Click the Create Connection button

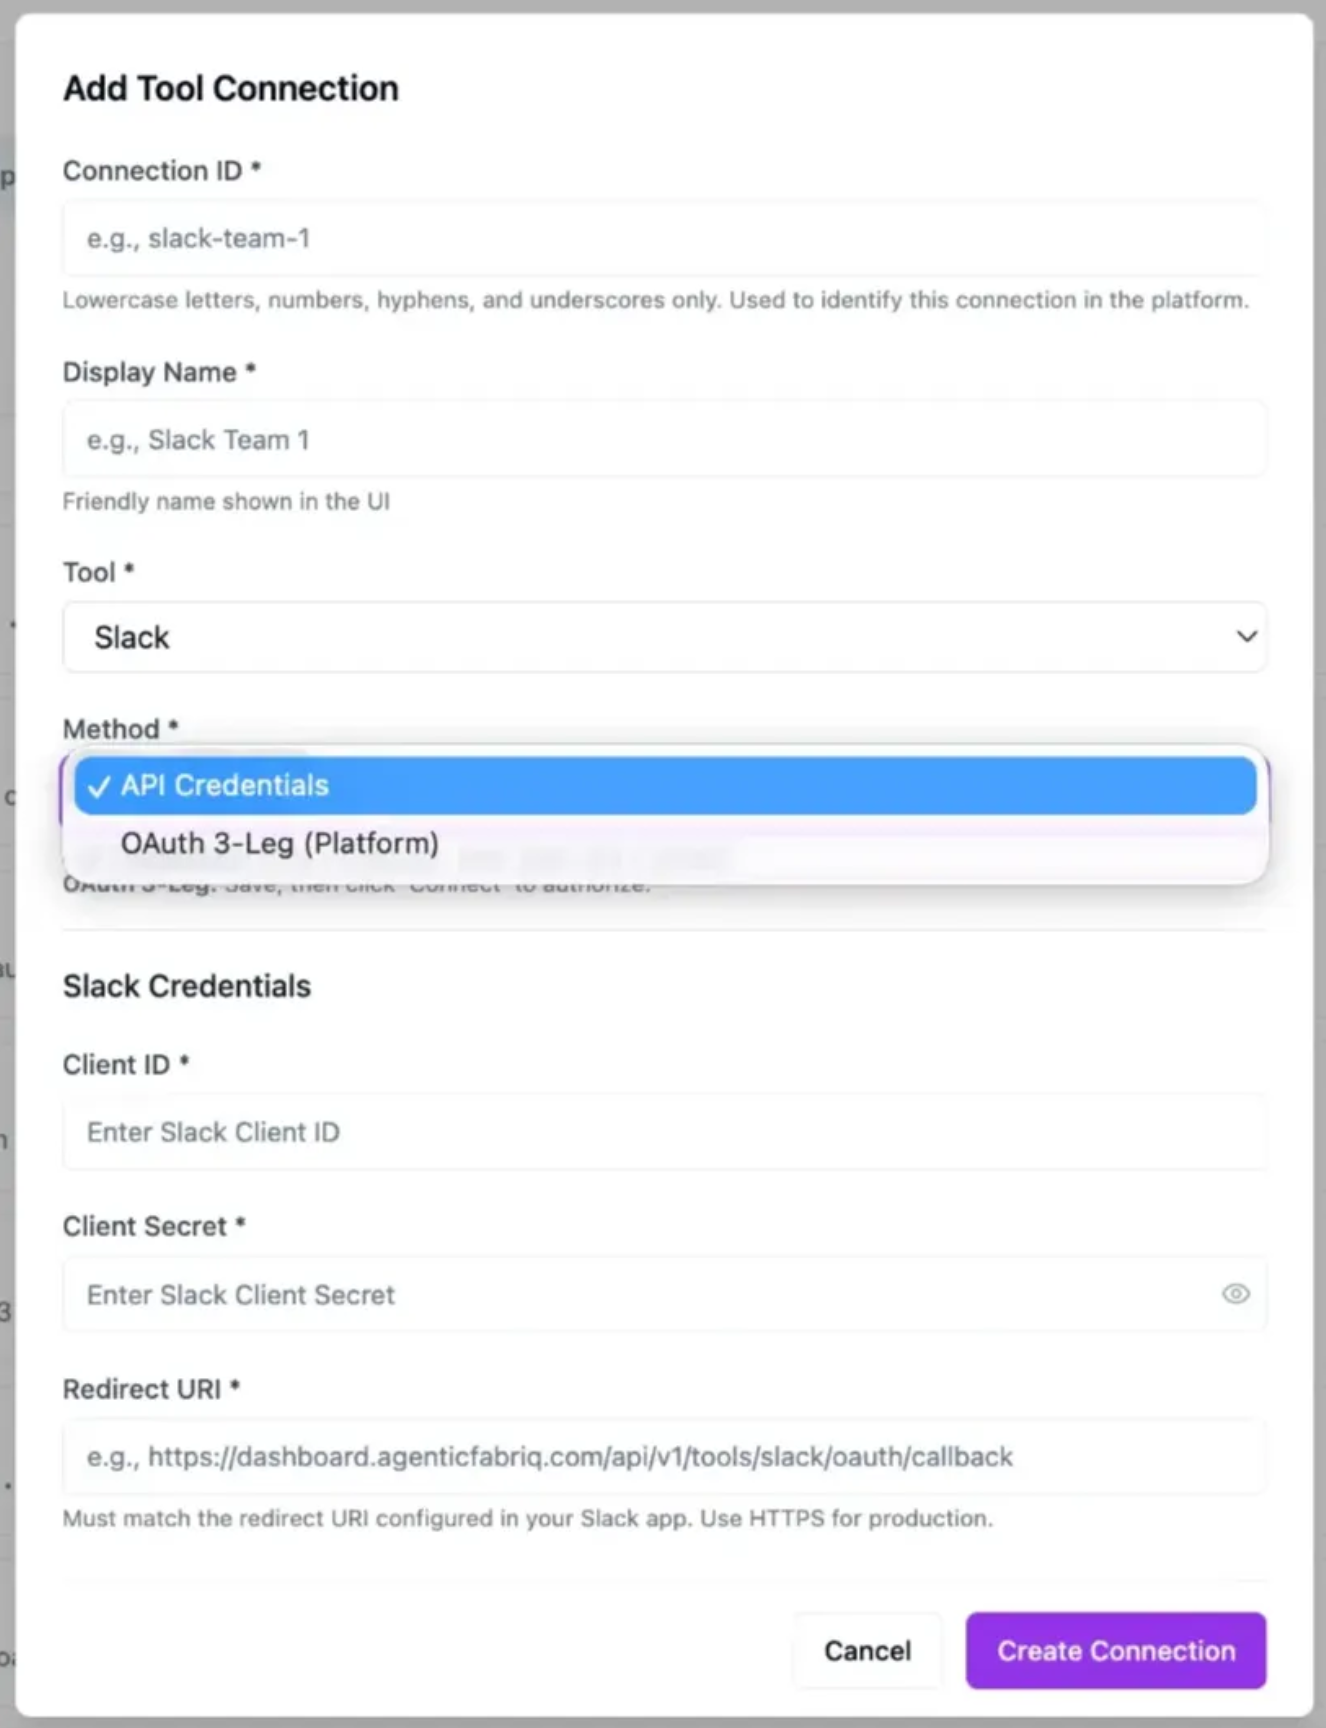click(1115, 1650)
